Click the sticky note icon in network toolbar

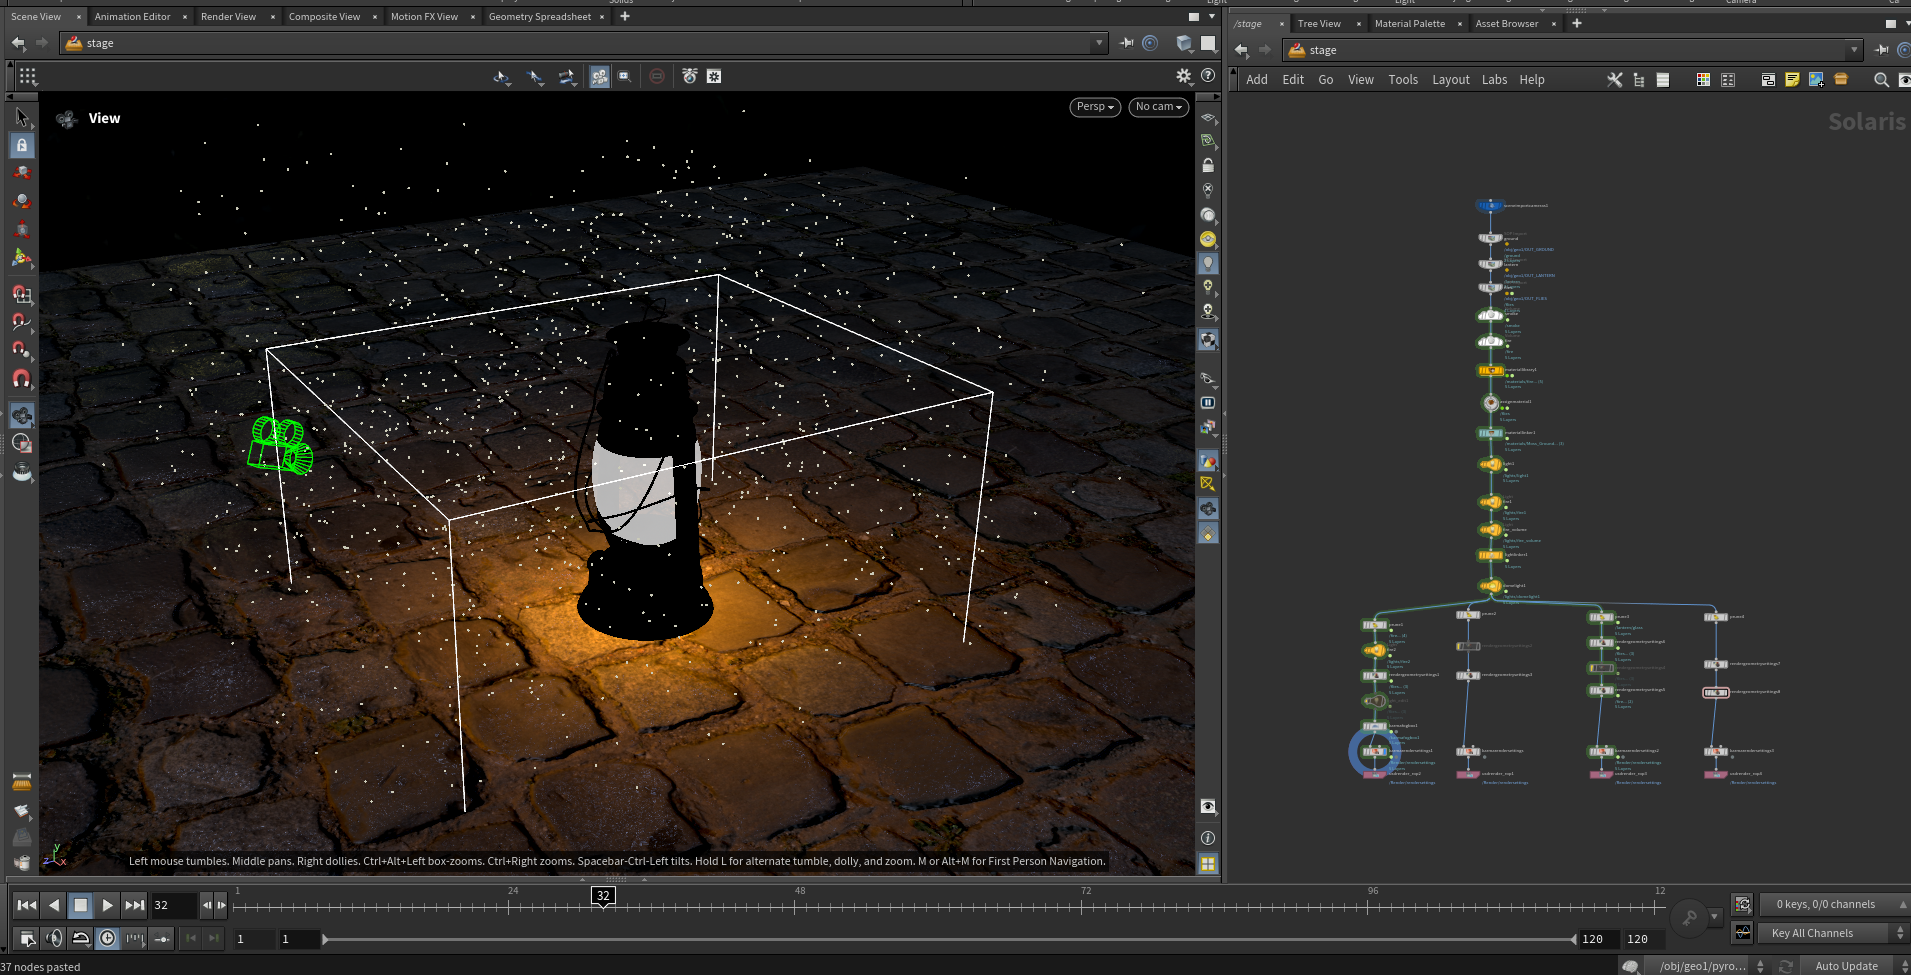coord(1792,80)
